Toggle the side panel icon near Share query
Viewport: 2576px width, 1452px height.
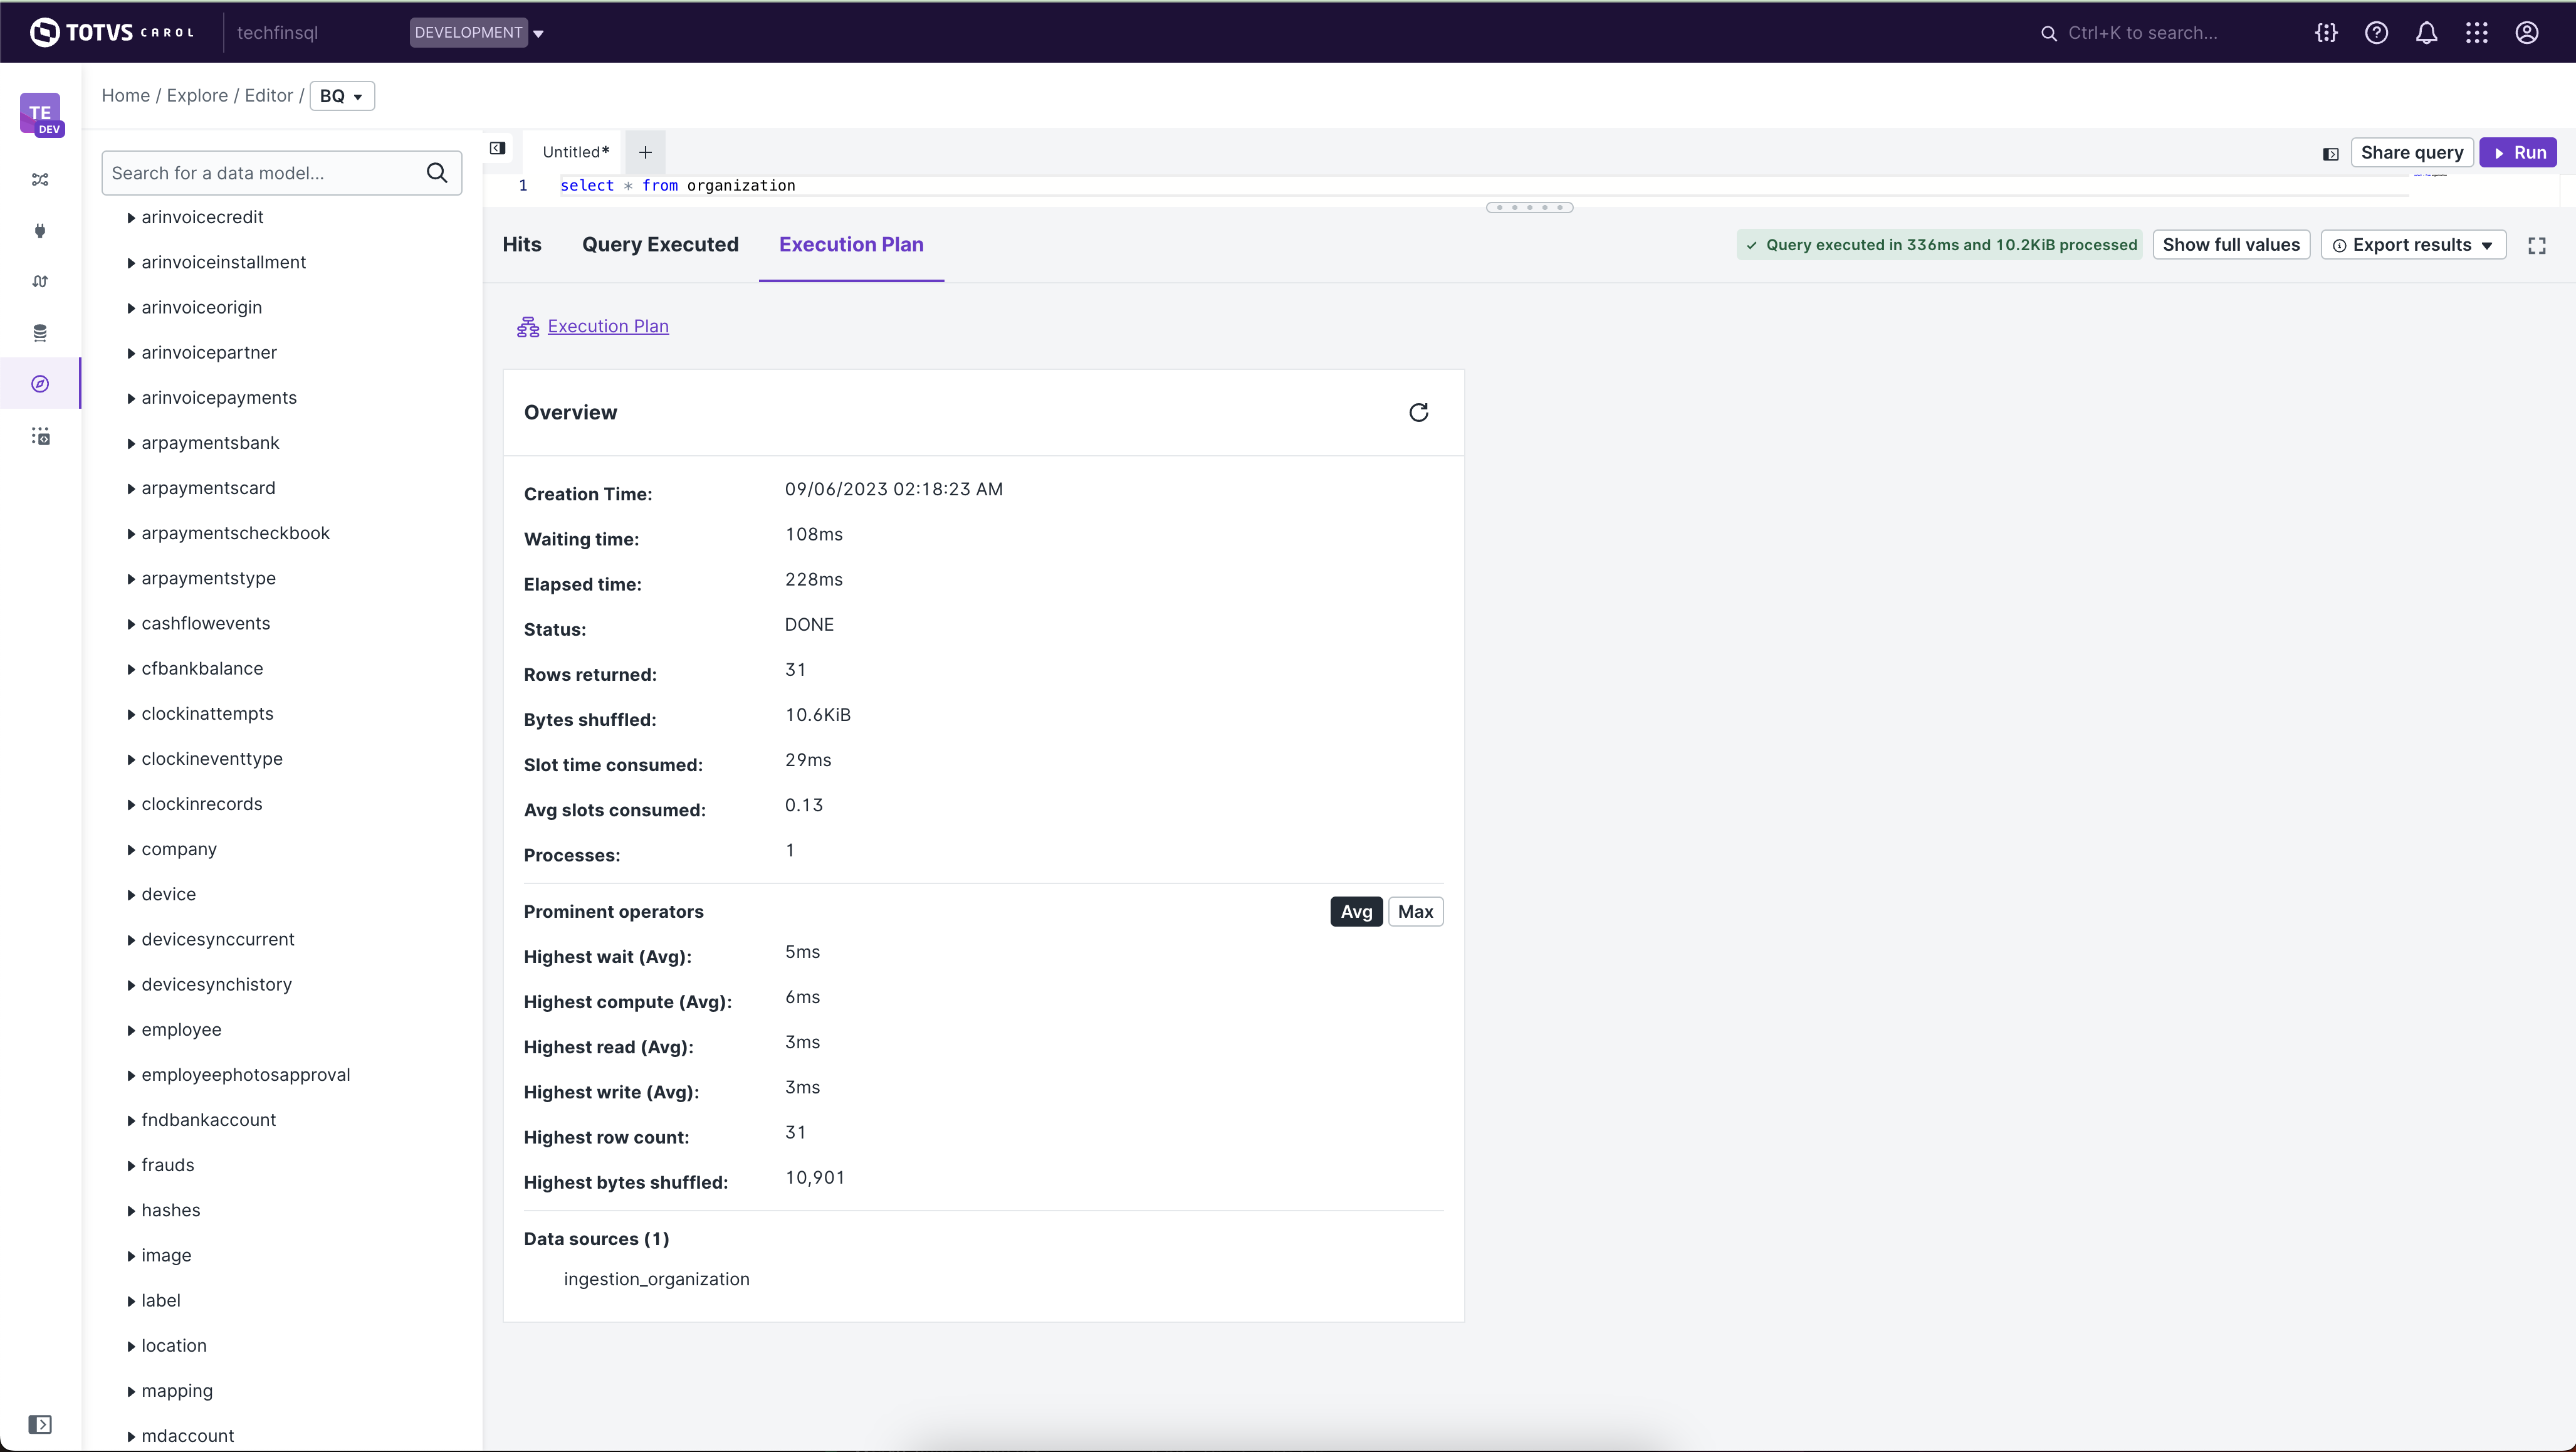click(x=2330, y=154)
